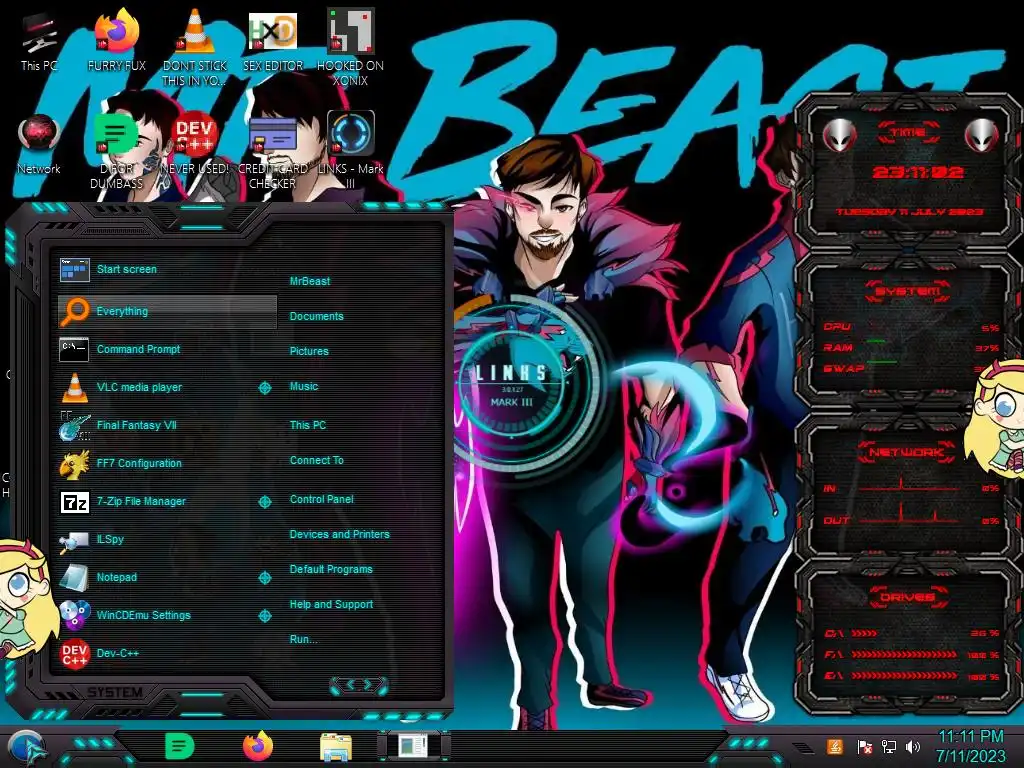The height and width of the screenshot is (768, 1024).
Task: Open FF7 Configuration from start menu
Action: [168, 463]
